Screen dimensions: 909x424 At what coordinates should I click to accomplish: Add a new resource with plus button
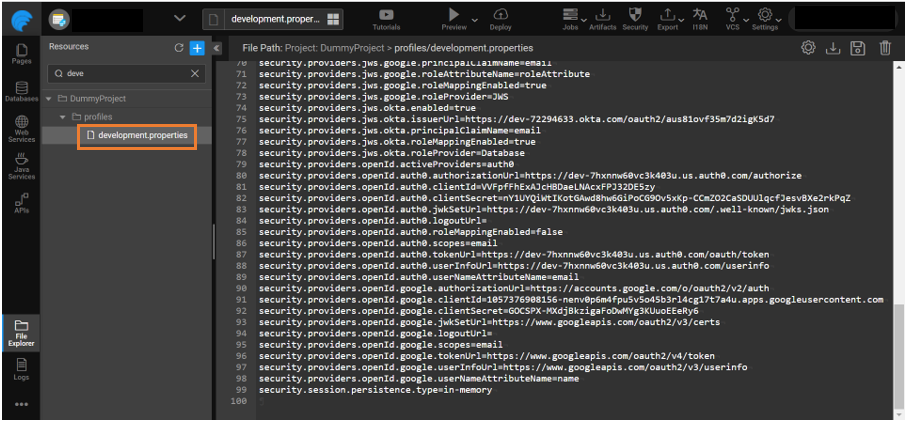(x=197, y=47)
